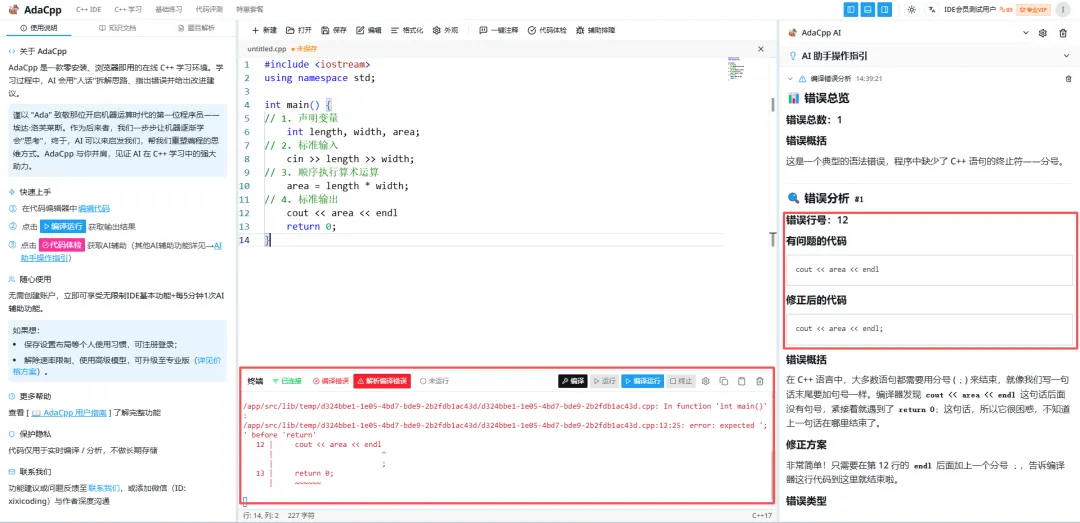Create new file with 新建
1080x523 pixels.
point(264,30)
